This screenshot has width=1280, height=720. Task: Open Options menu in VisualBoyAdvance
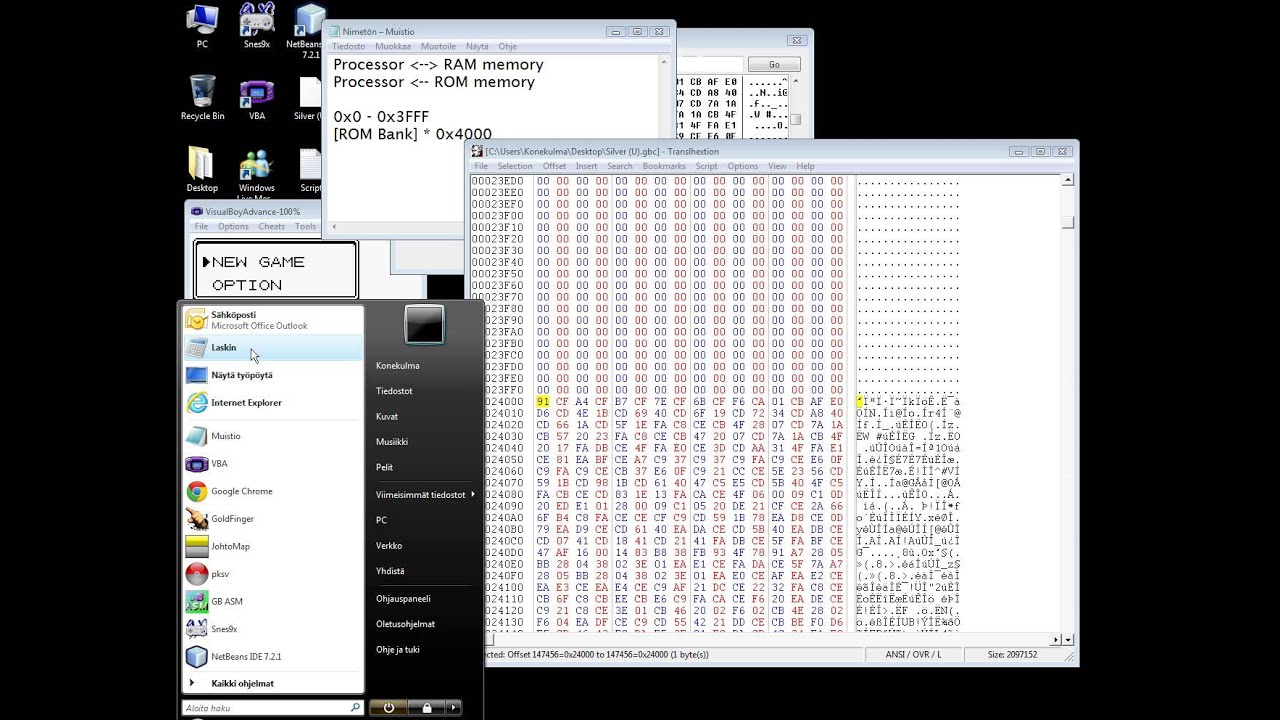pyautogui.click(x=233, y=226)
